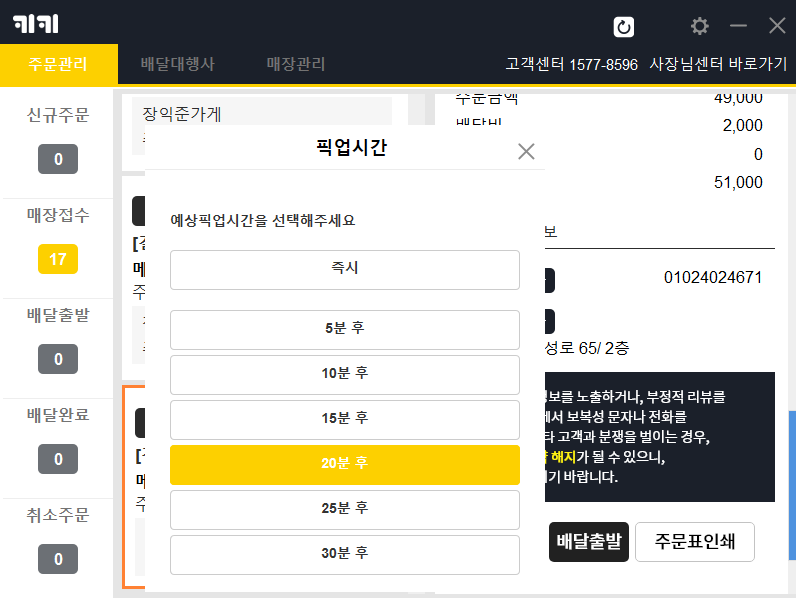Minimize the application window

738,25
